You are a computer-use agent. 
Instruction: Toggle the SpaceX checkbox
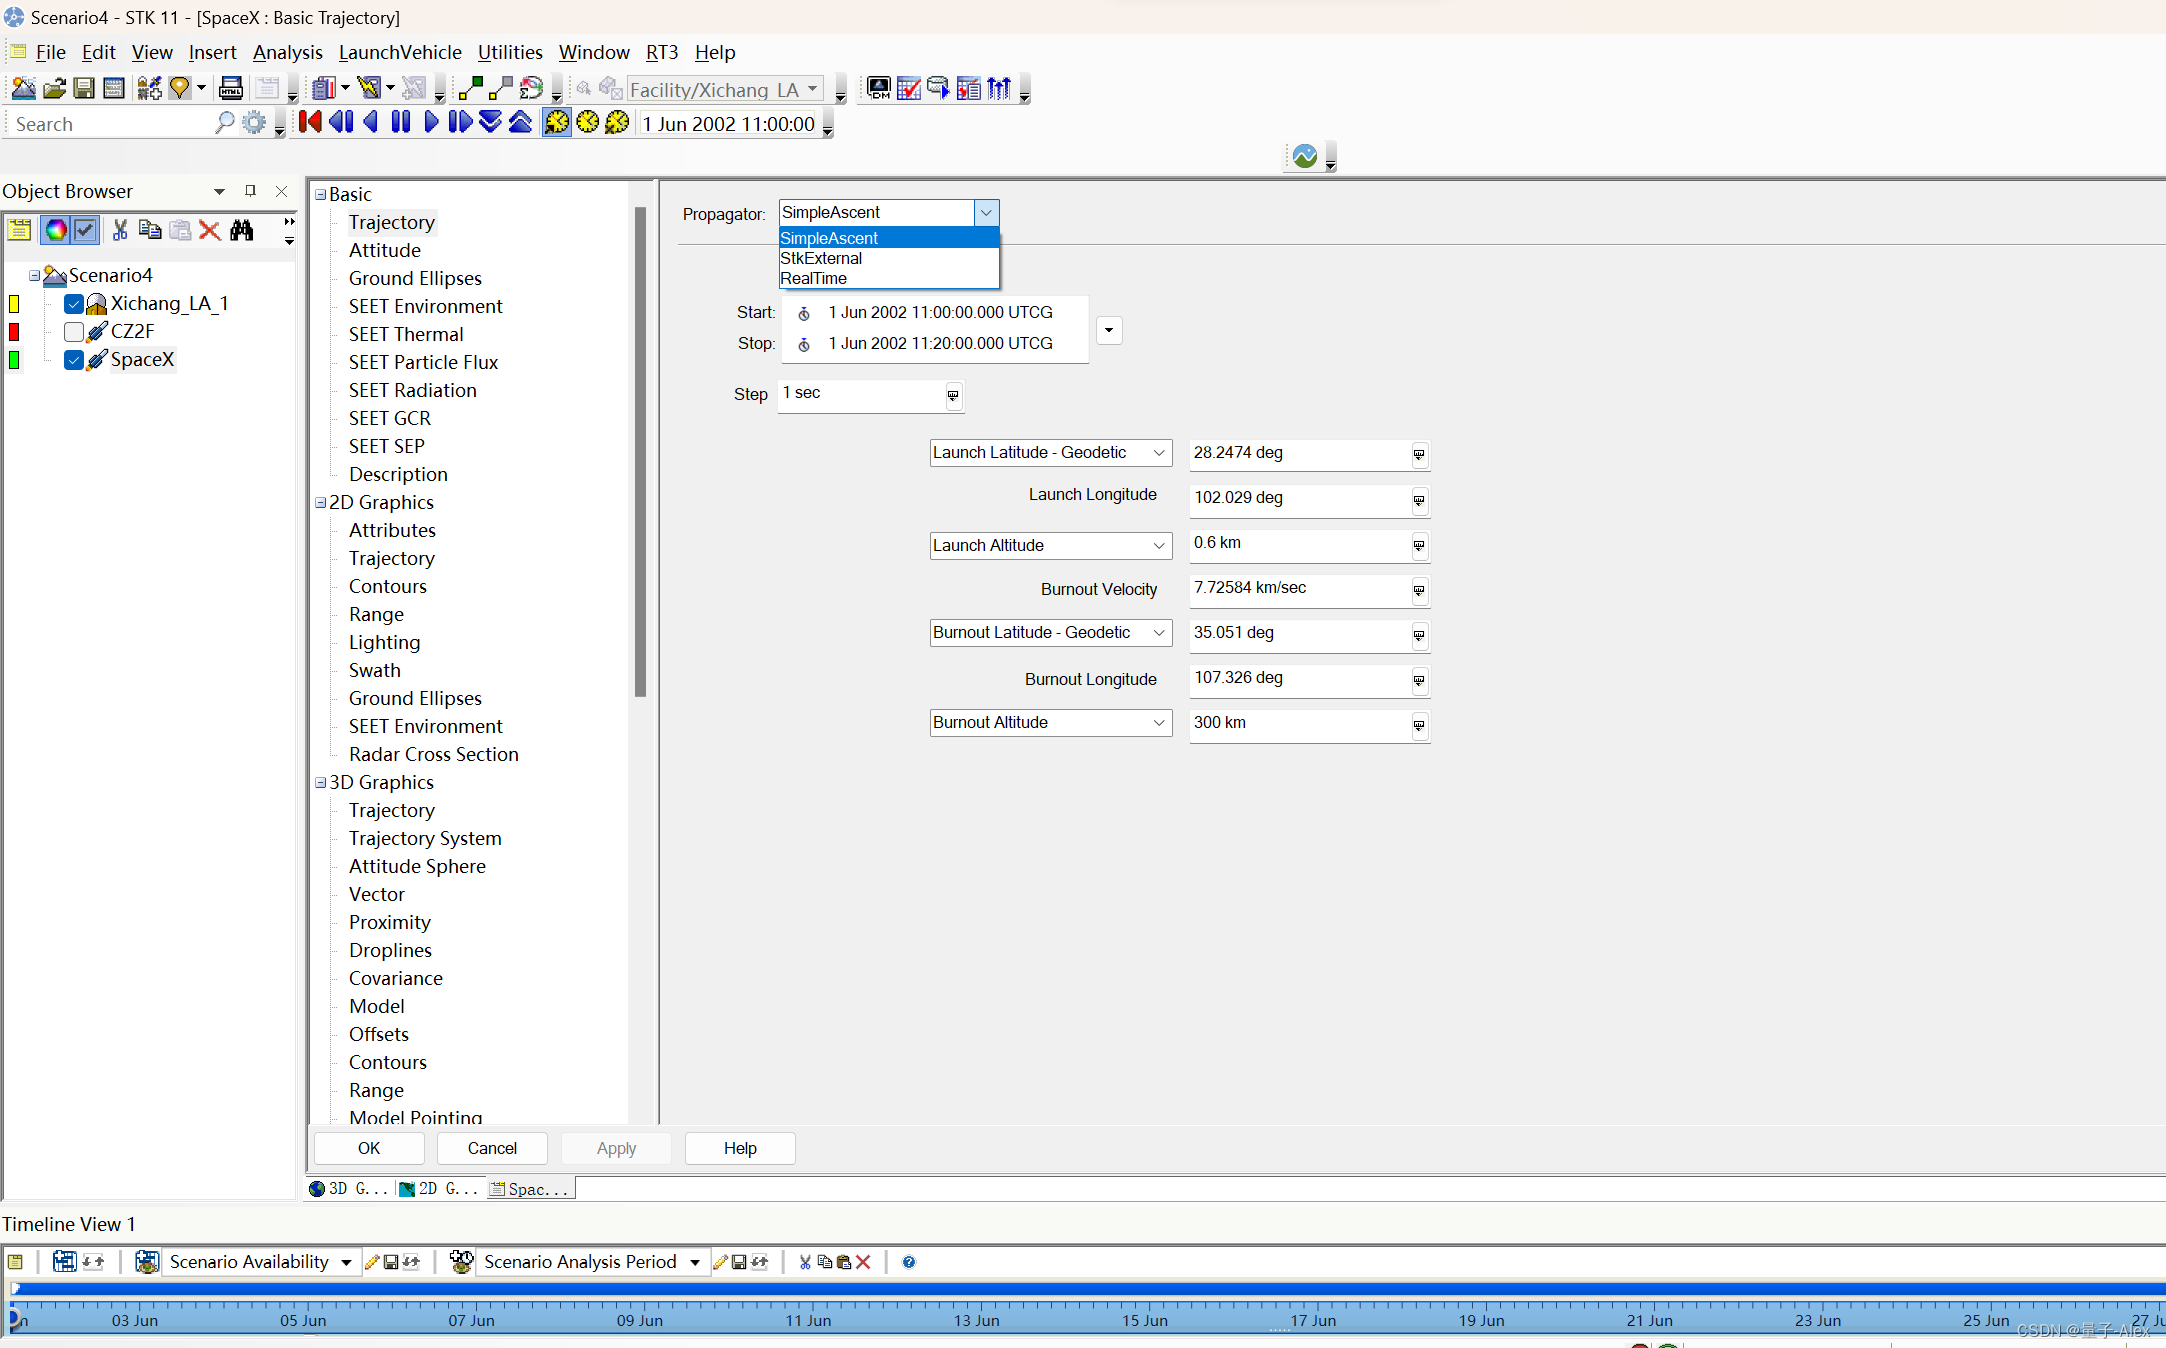pos(74,360)
